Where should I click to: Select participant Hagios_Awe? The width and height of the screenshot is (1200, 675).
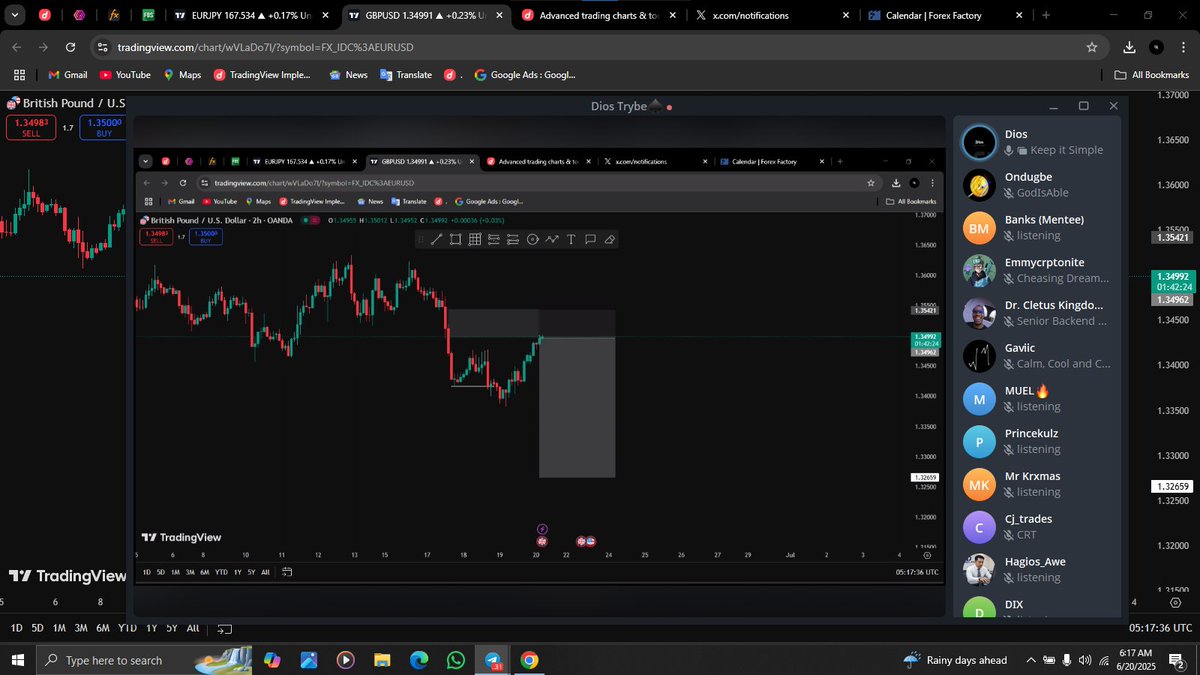1038,570
